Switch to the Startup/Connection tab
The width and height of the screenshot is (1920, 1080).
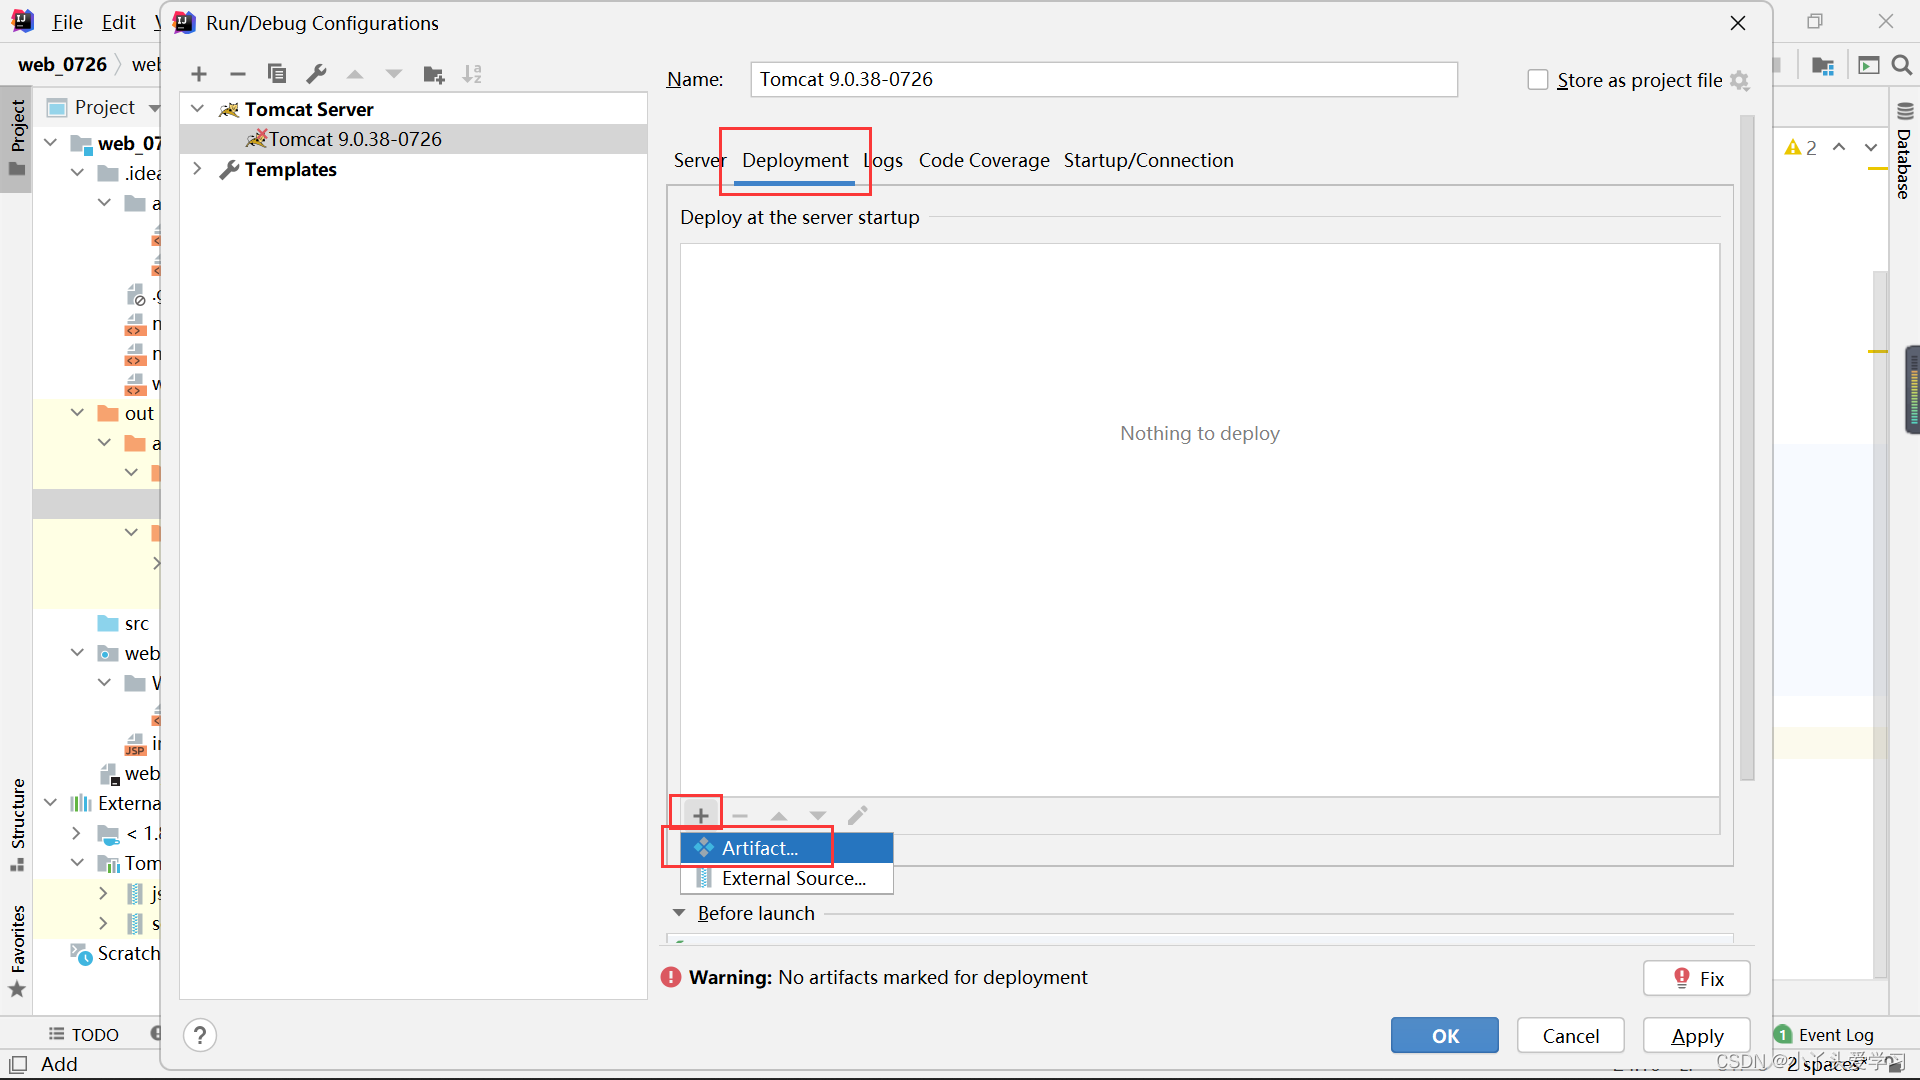click(1148, 160)
